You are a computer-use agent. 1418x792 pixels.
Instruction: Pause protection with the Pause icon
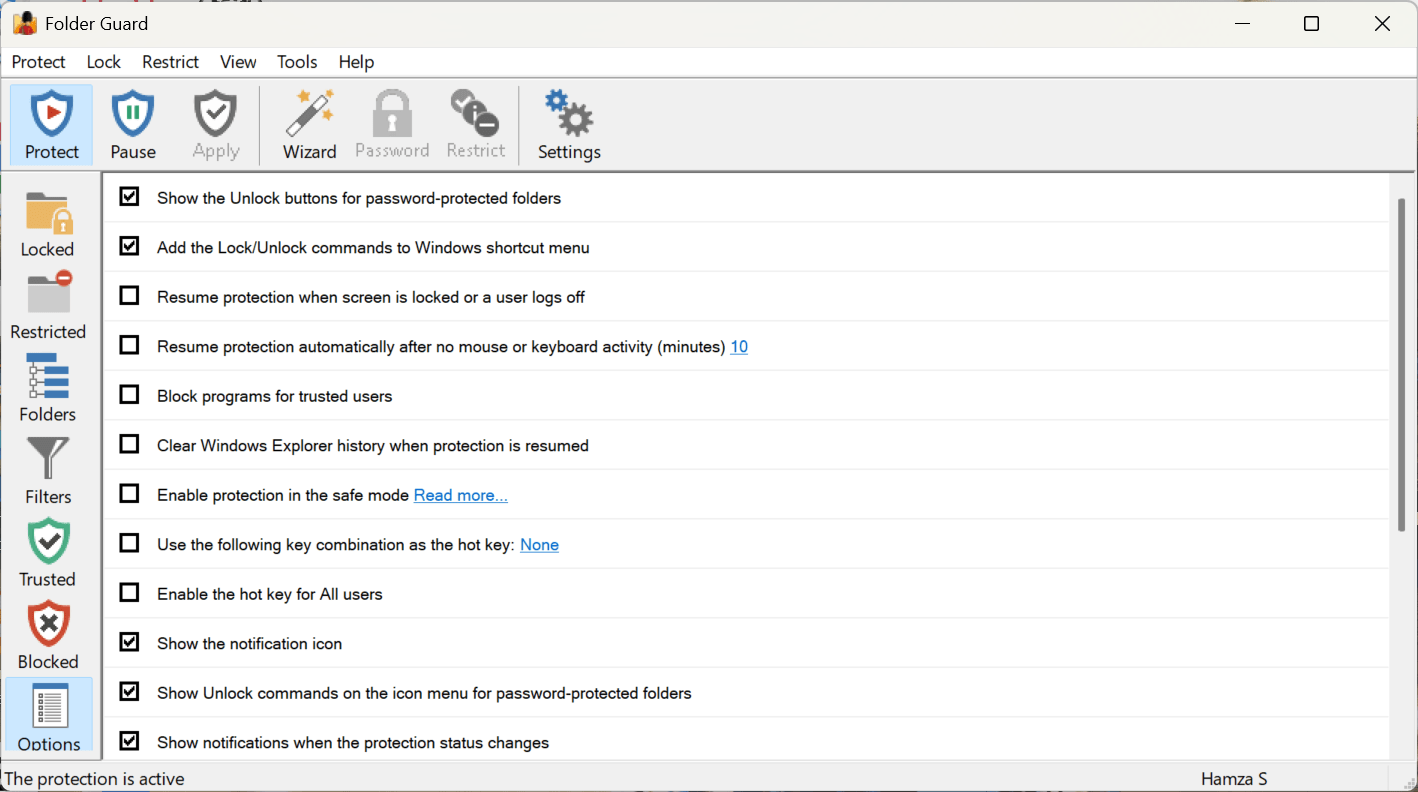[x=133, y=125]
